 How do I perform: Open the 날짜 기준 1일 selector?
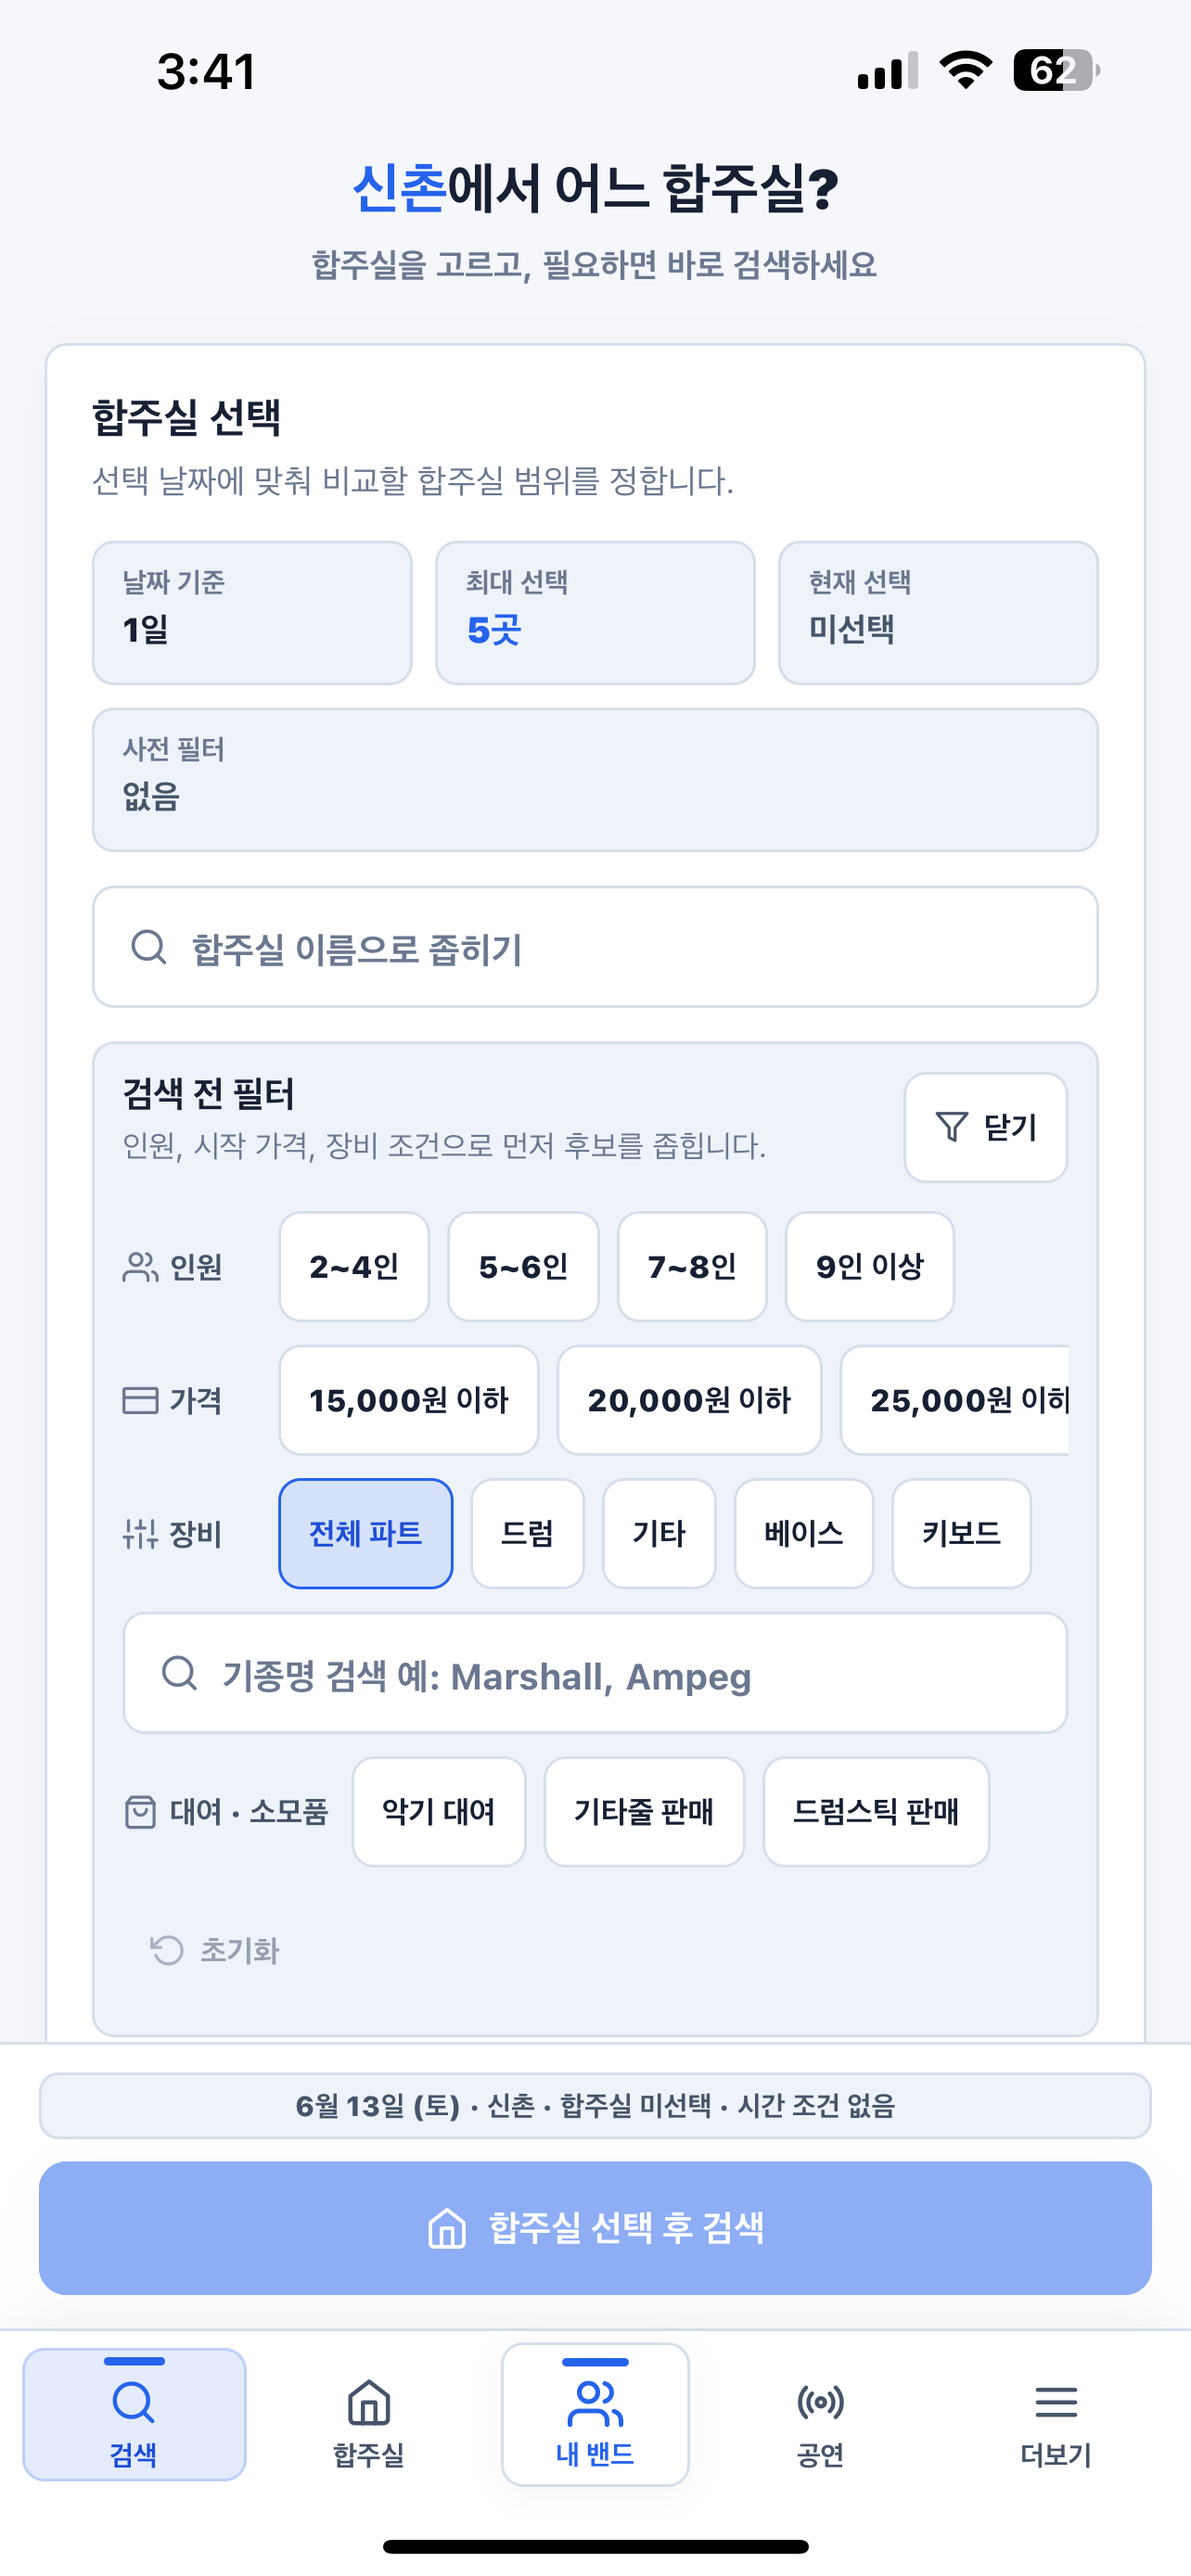pos(252,613)
